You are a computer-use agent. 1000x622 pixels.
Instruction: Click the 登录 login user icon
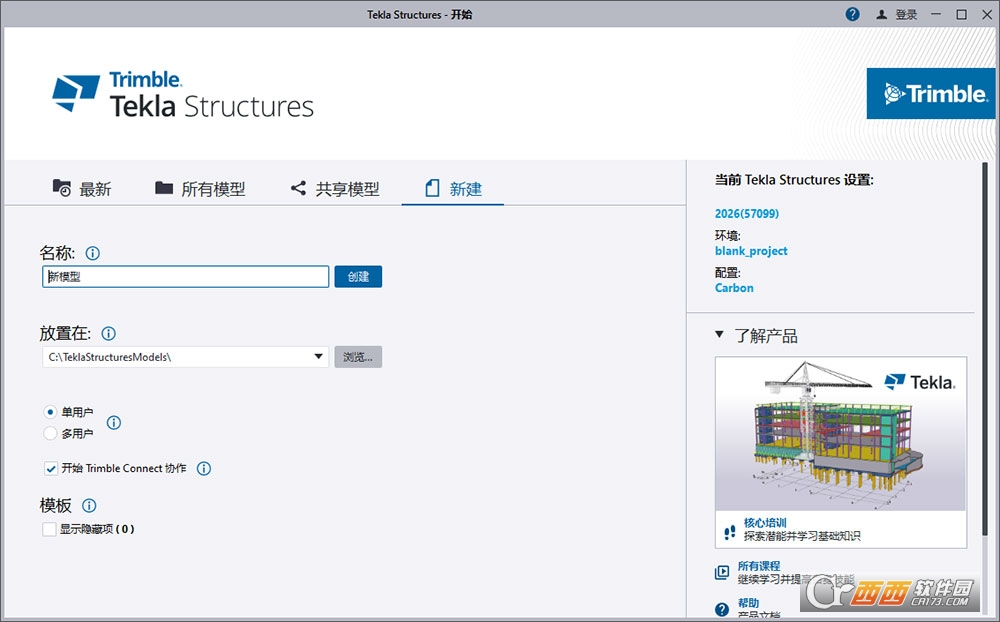pos(881,14)
